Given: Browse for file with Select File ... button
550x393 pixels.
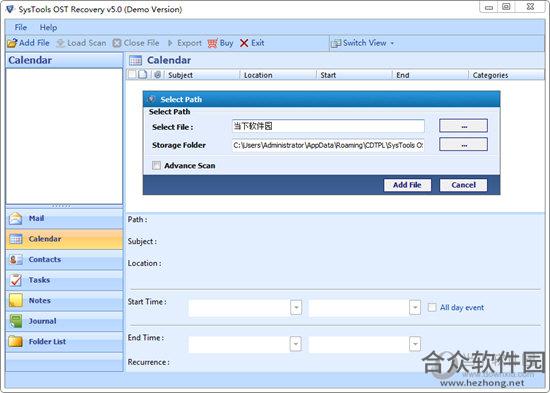Looking at the screenshot, I should click(463, 126).
